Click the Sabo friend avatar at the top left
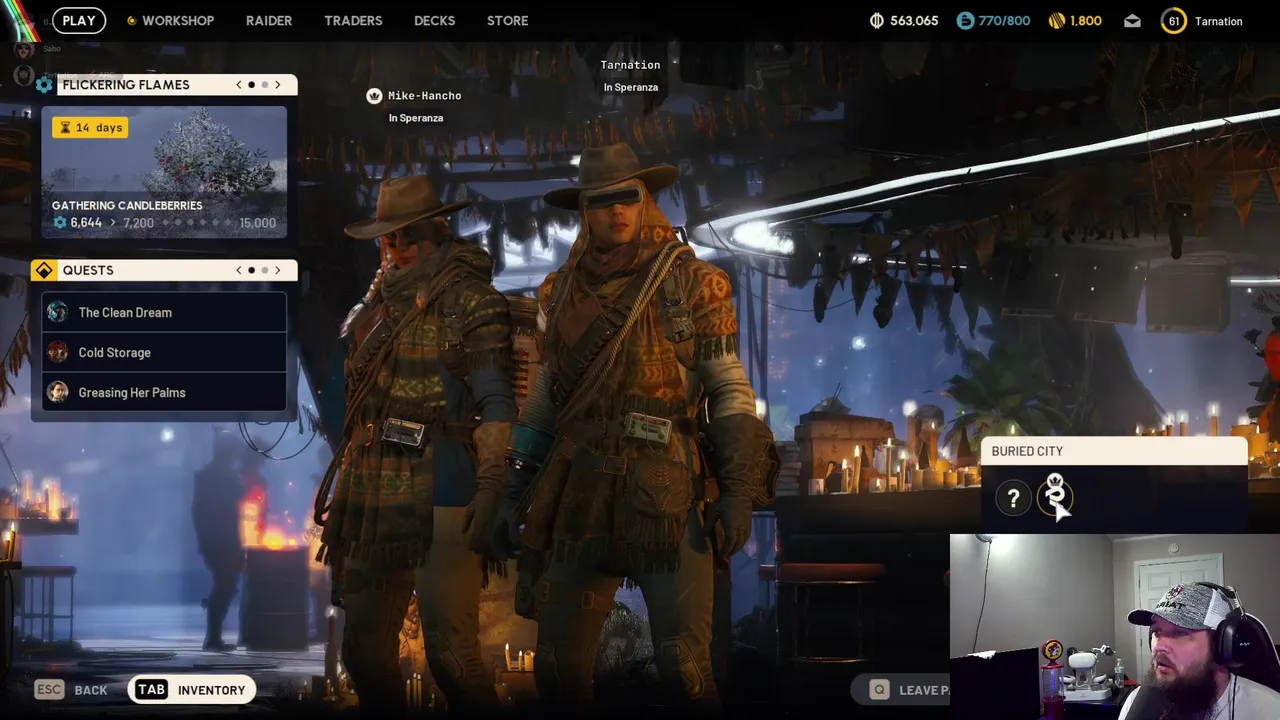 pos(25,48)
